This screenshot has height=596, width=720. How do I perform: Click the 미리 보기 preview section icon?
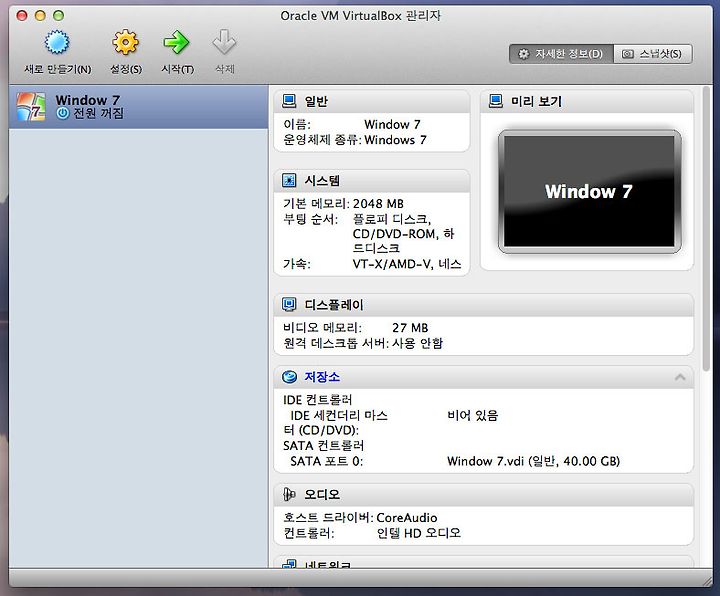click(x=495, y=101)
